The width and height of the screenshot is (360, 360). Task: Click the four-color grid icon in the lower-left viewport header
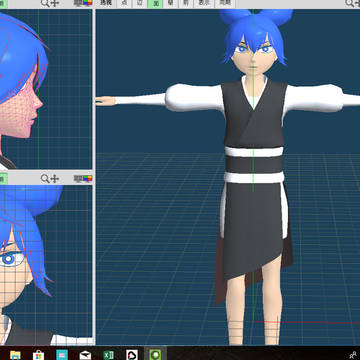pos(88,179)
